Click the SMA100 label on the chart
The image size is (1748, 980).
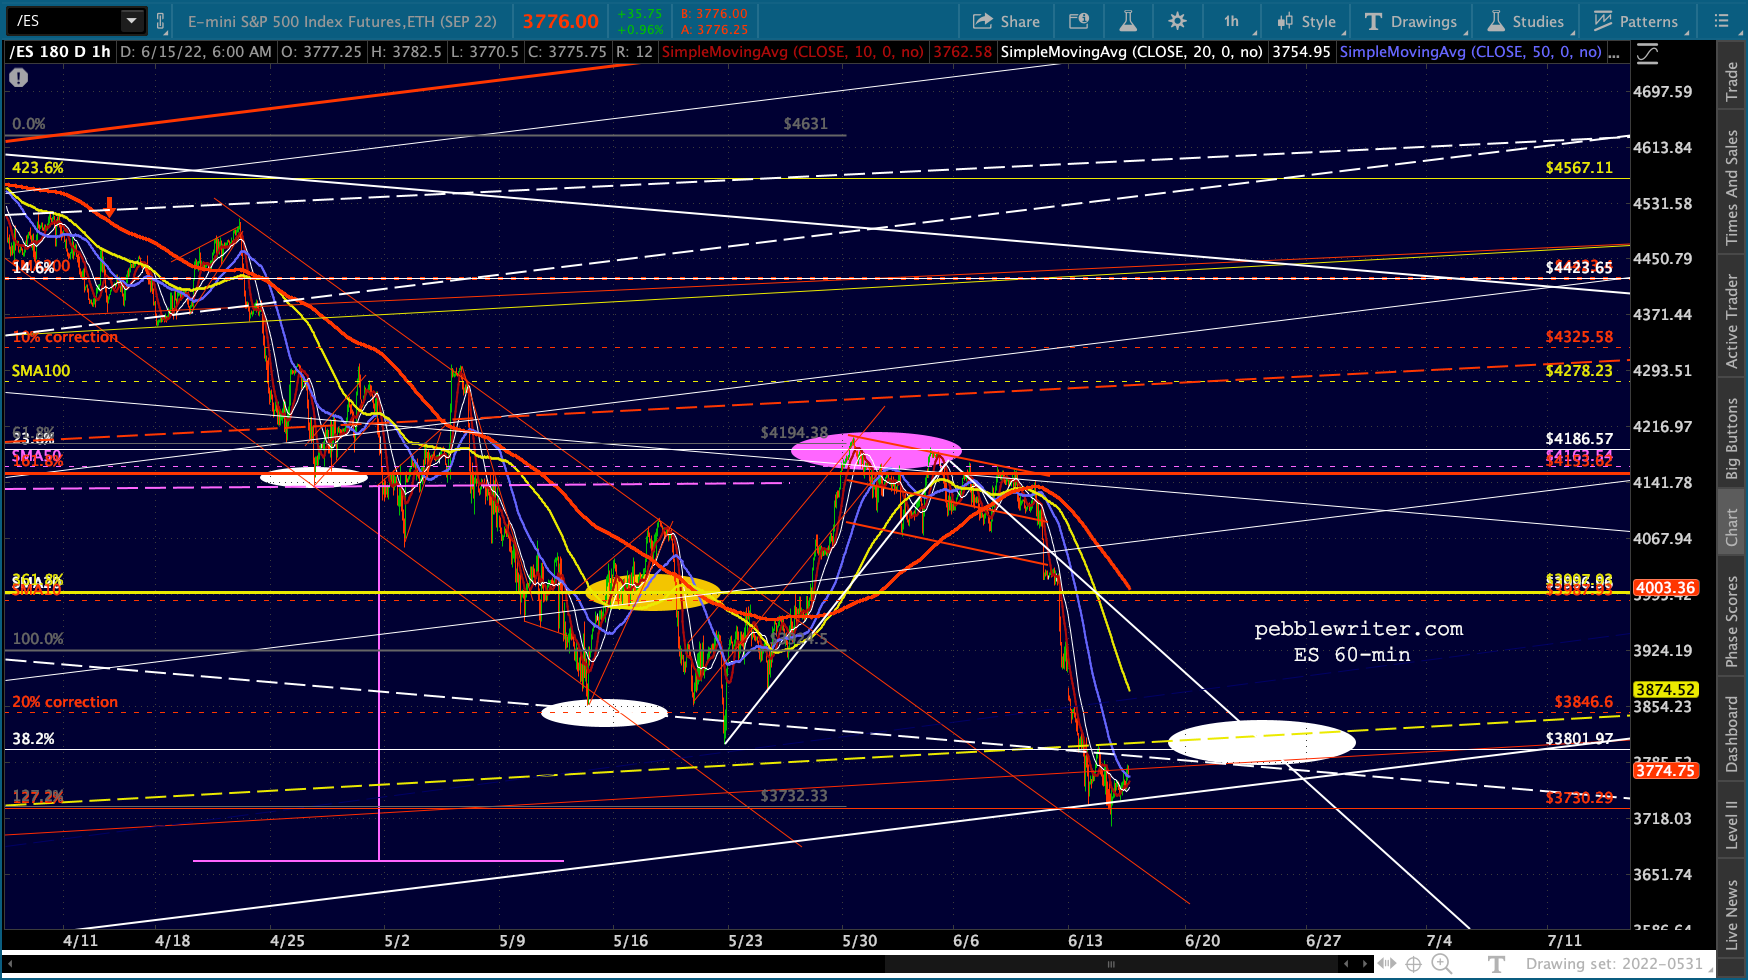(x=41, y=371)
